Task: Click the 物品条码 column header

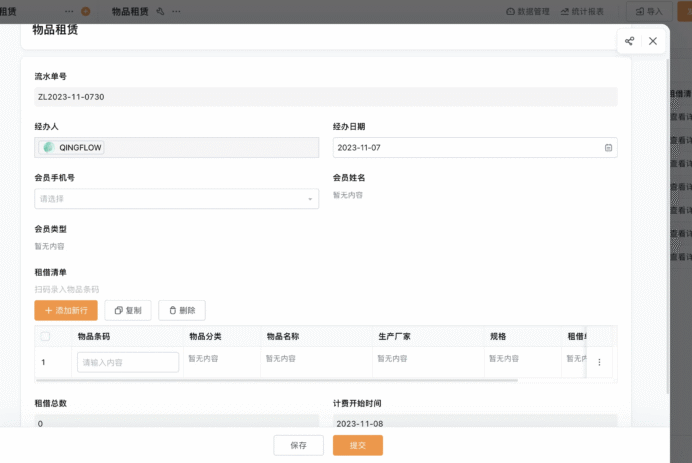Action: click(94, 336)
